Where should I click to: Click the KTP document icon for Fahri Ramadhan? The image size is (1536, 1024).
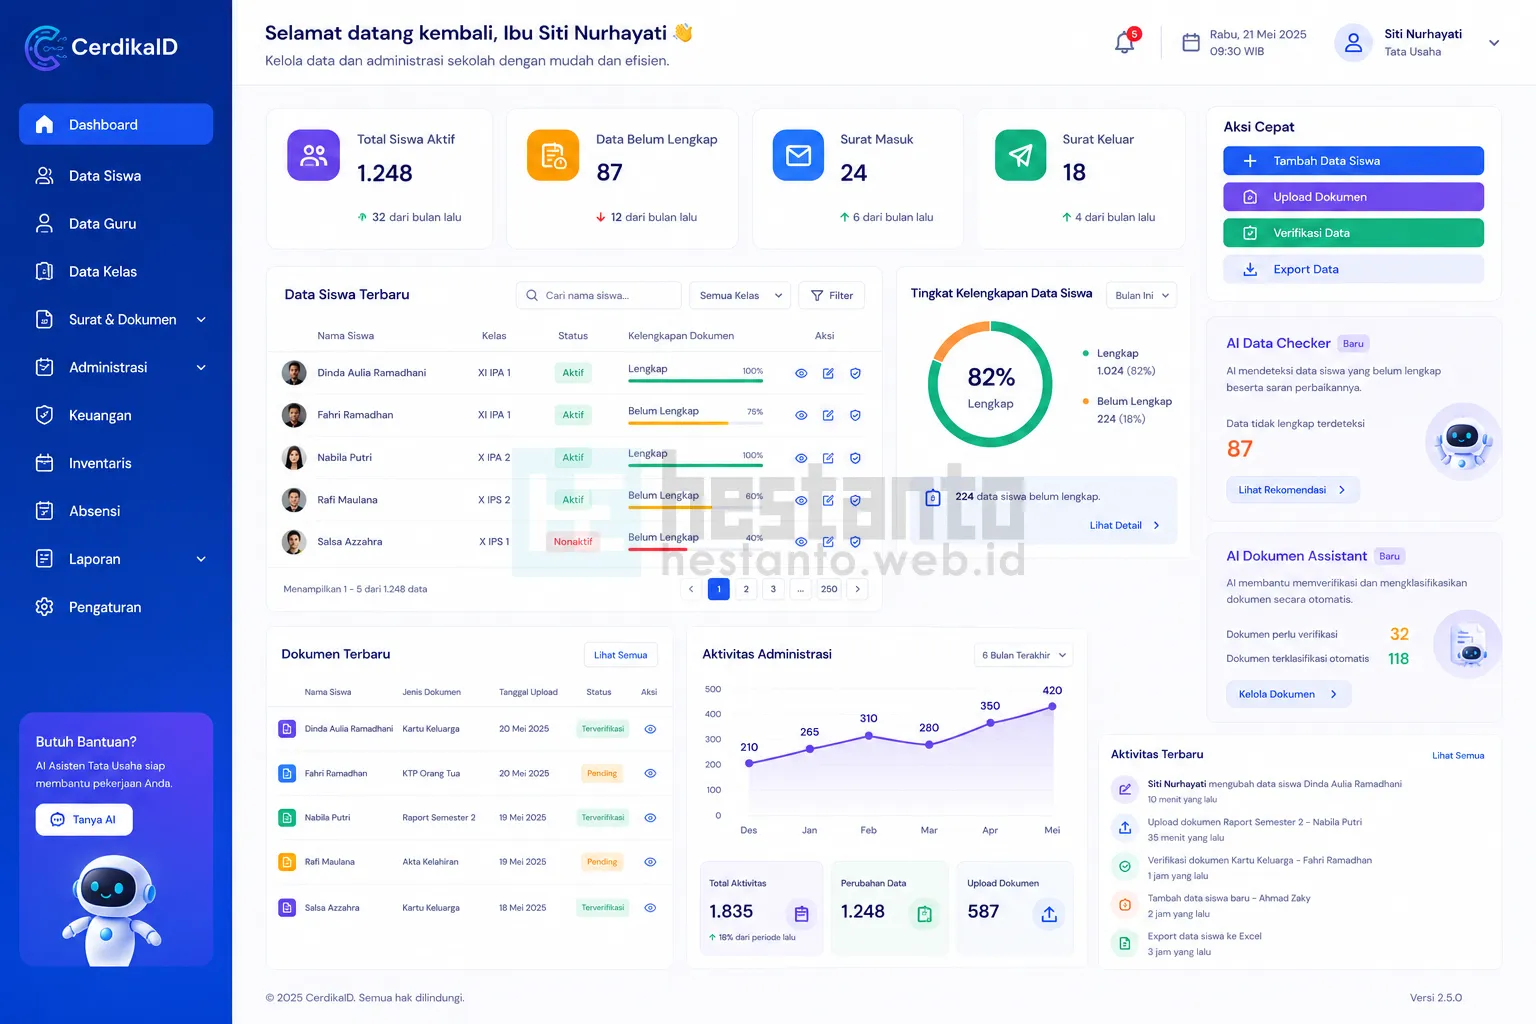click(x=287, y=773)
